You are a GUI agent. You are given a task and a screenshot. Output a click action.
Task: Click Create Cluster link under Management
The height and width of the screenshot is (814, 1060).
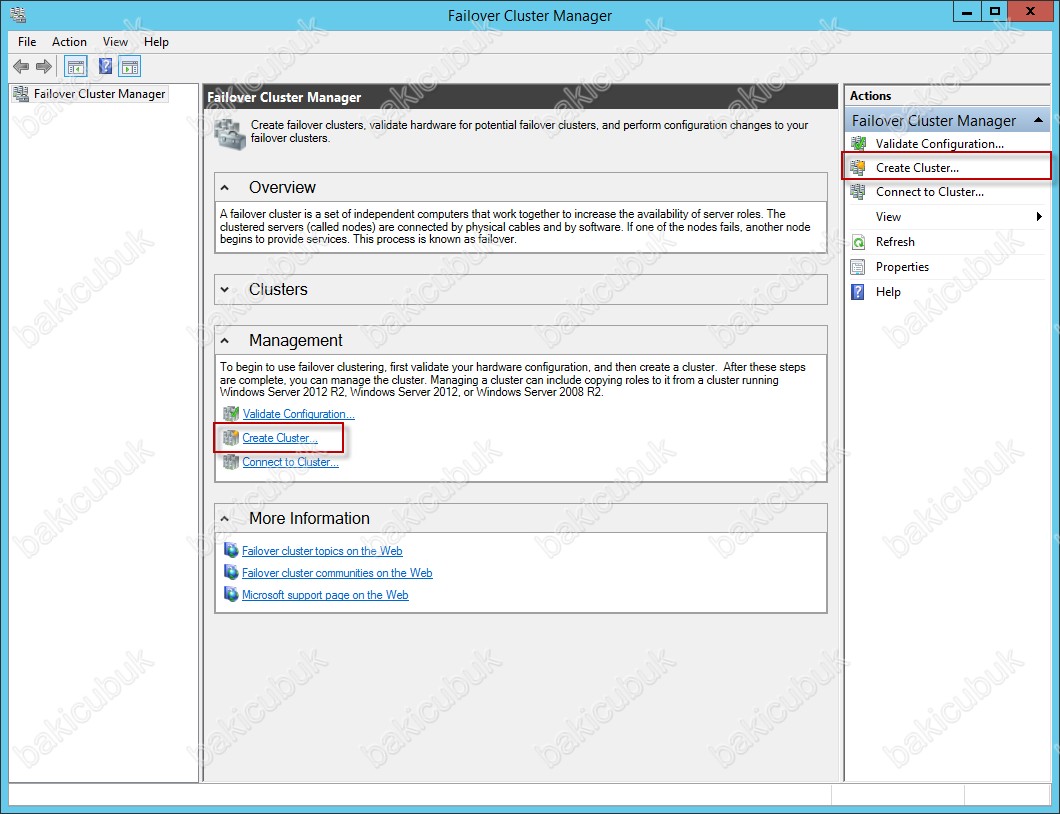tap(280, 438)
